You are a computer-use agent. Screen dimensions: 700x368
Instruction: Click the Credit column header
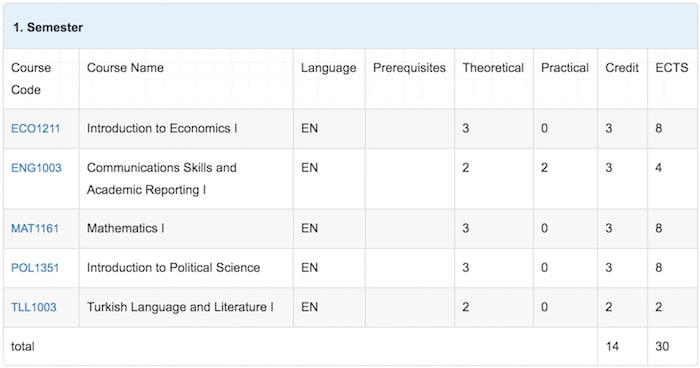(x=622, y=68)
